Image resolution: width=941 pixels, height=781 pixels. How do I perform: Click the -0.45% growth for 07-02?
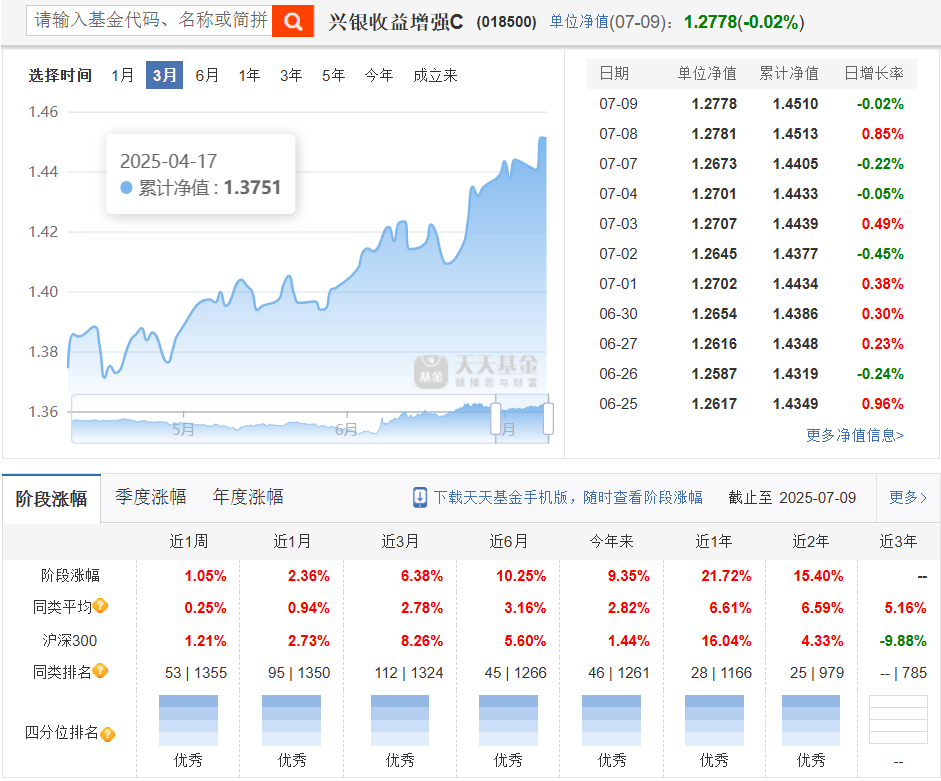[x=880, y=254]
